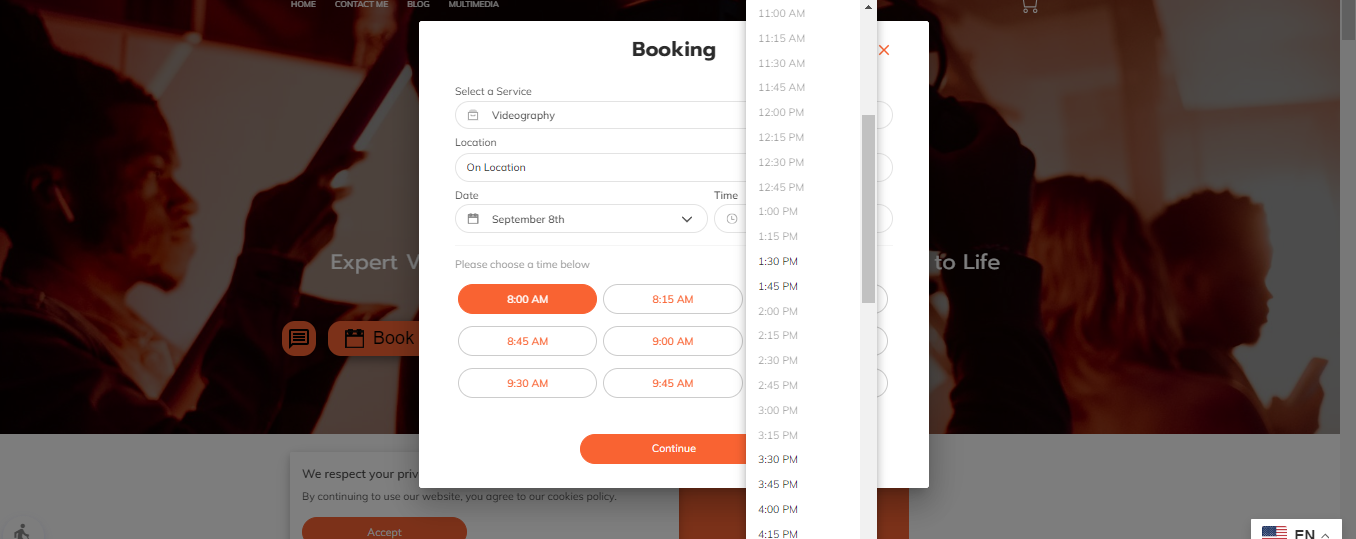Click the shopping cart icon
1356x539 pixels.
1029,6
